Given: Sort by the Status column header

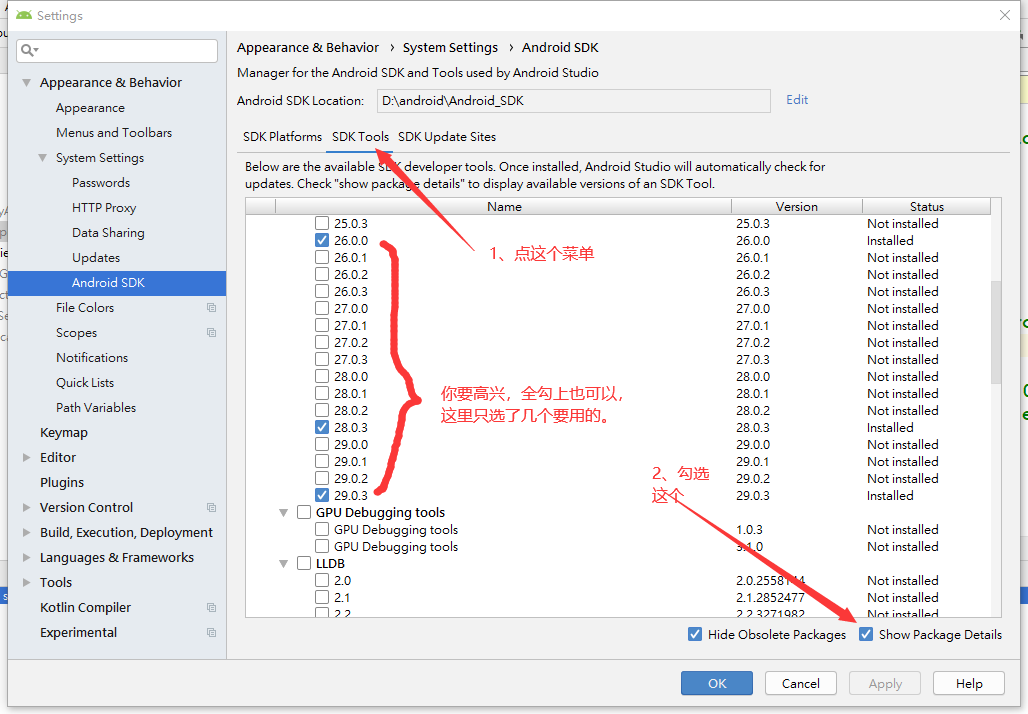Looking at the screenshot, I should (926, 207).
